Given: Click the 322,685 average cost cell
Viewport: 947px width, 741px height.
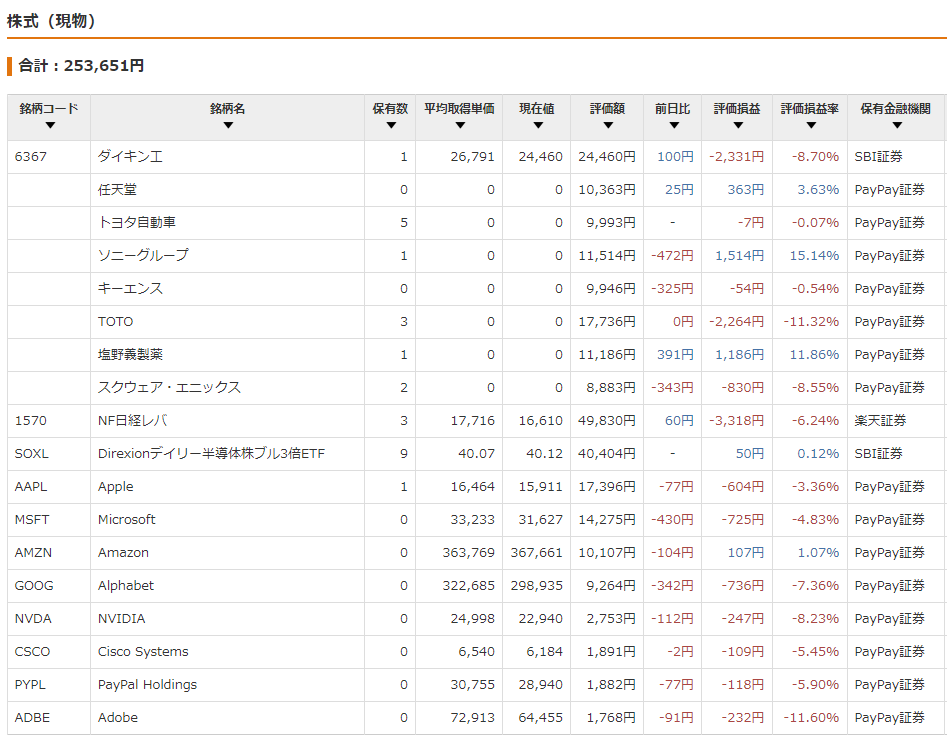Looking at the screenshot, I should [x=468, y=586].
